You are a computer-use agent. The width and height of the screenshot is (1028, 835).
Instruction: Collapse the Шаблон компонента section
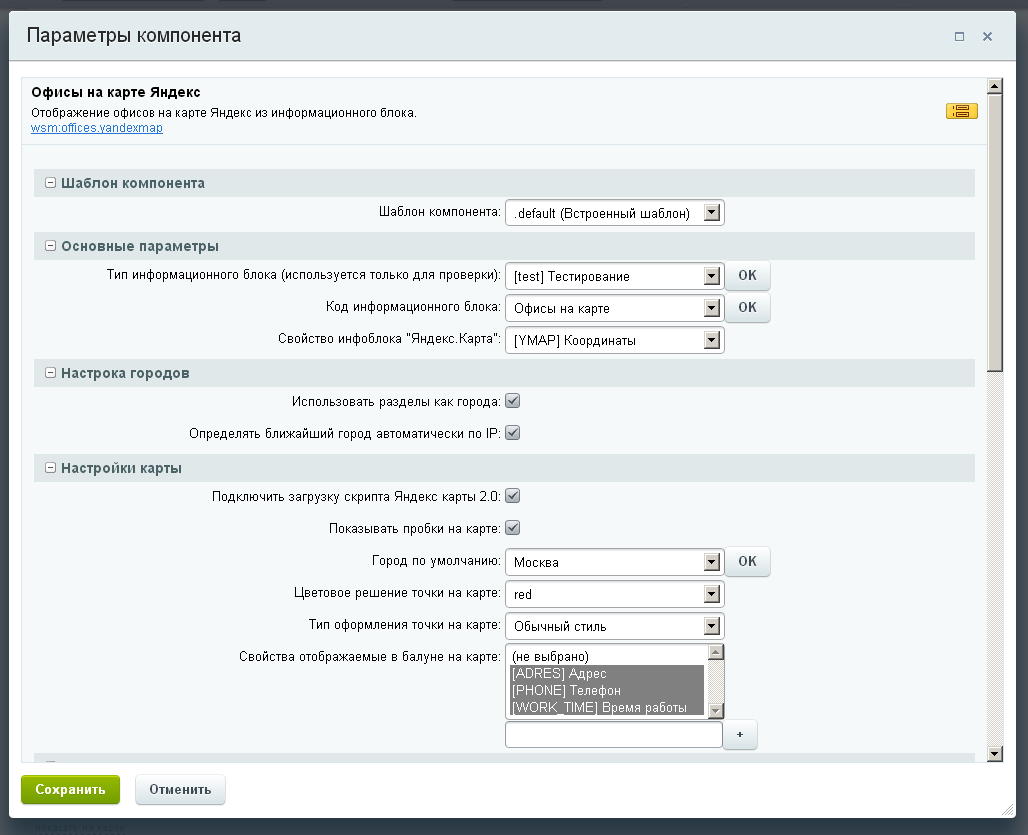tap(50, 184)
